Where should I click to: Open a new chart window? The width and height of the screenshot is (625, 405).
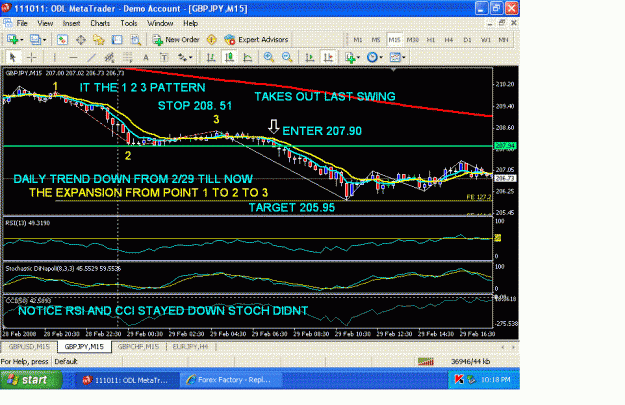12,39
